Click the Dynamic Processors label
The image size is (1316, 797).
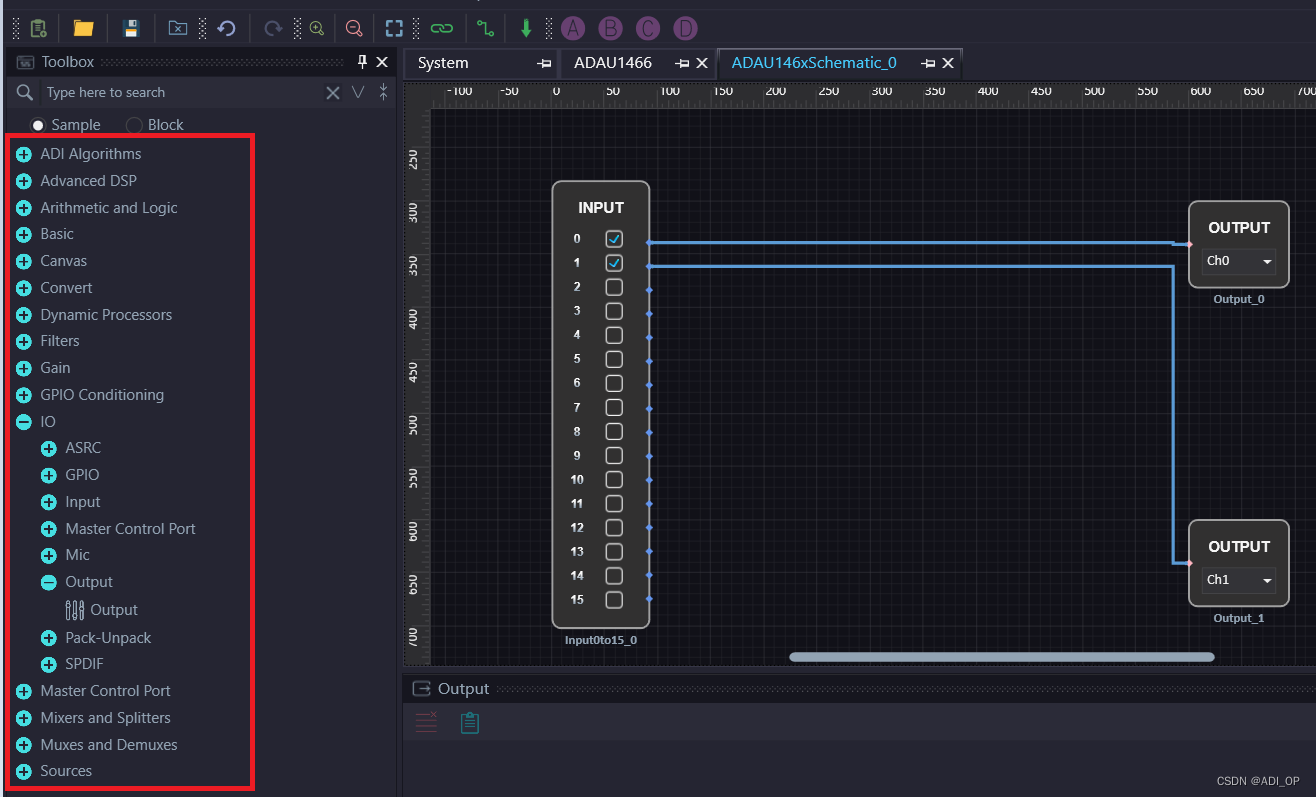106,315
